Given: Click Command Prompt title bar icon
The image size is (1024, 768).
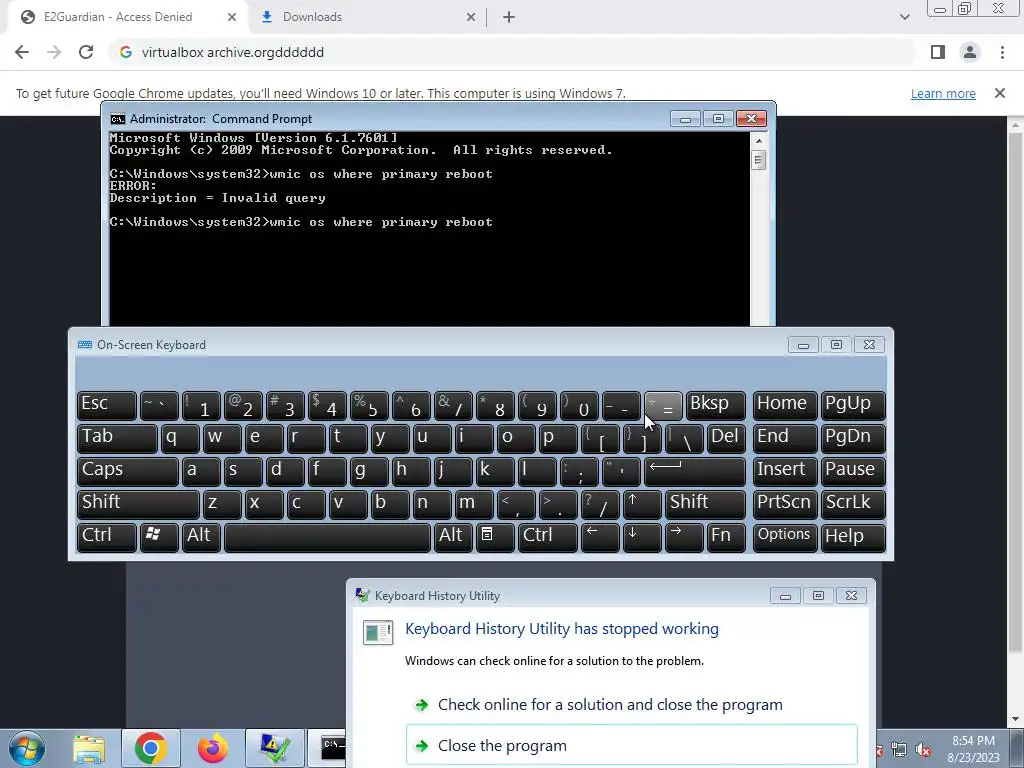Looking at the screenshot, I should (118, 119).
